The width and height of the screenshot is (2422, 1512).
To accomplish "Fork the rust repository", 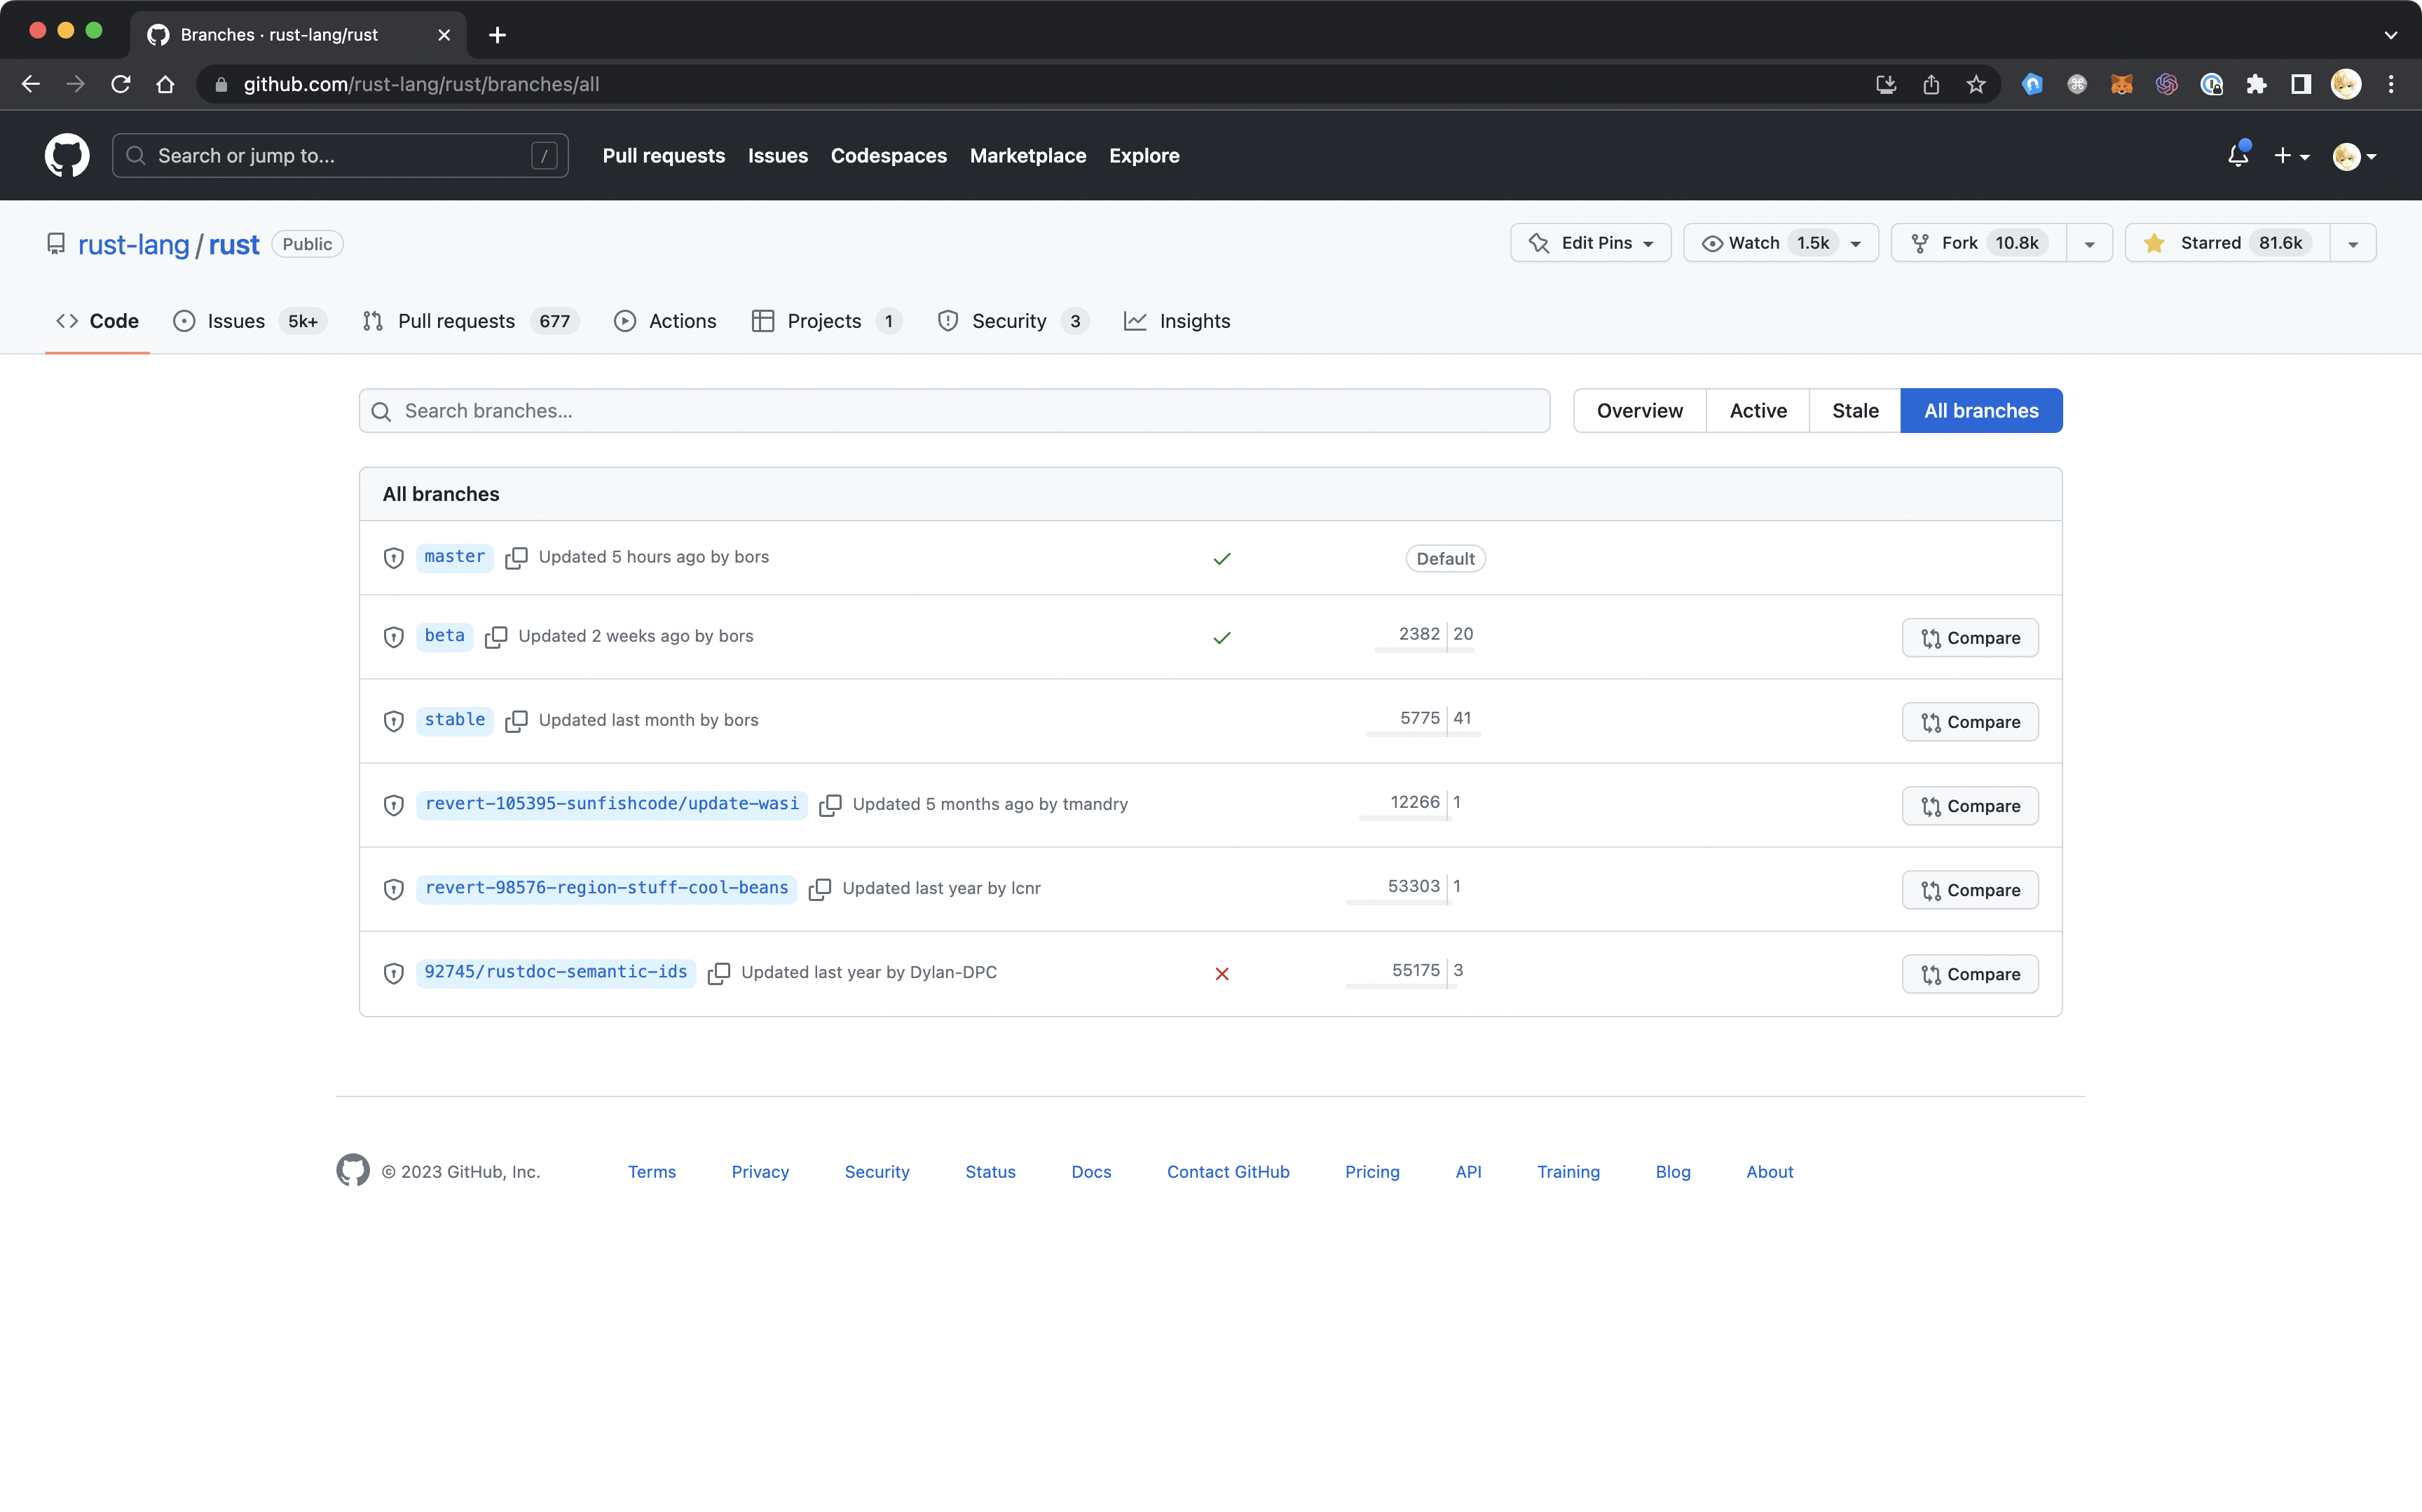I will [x=1978, y=243].
